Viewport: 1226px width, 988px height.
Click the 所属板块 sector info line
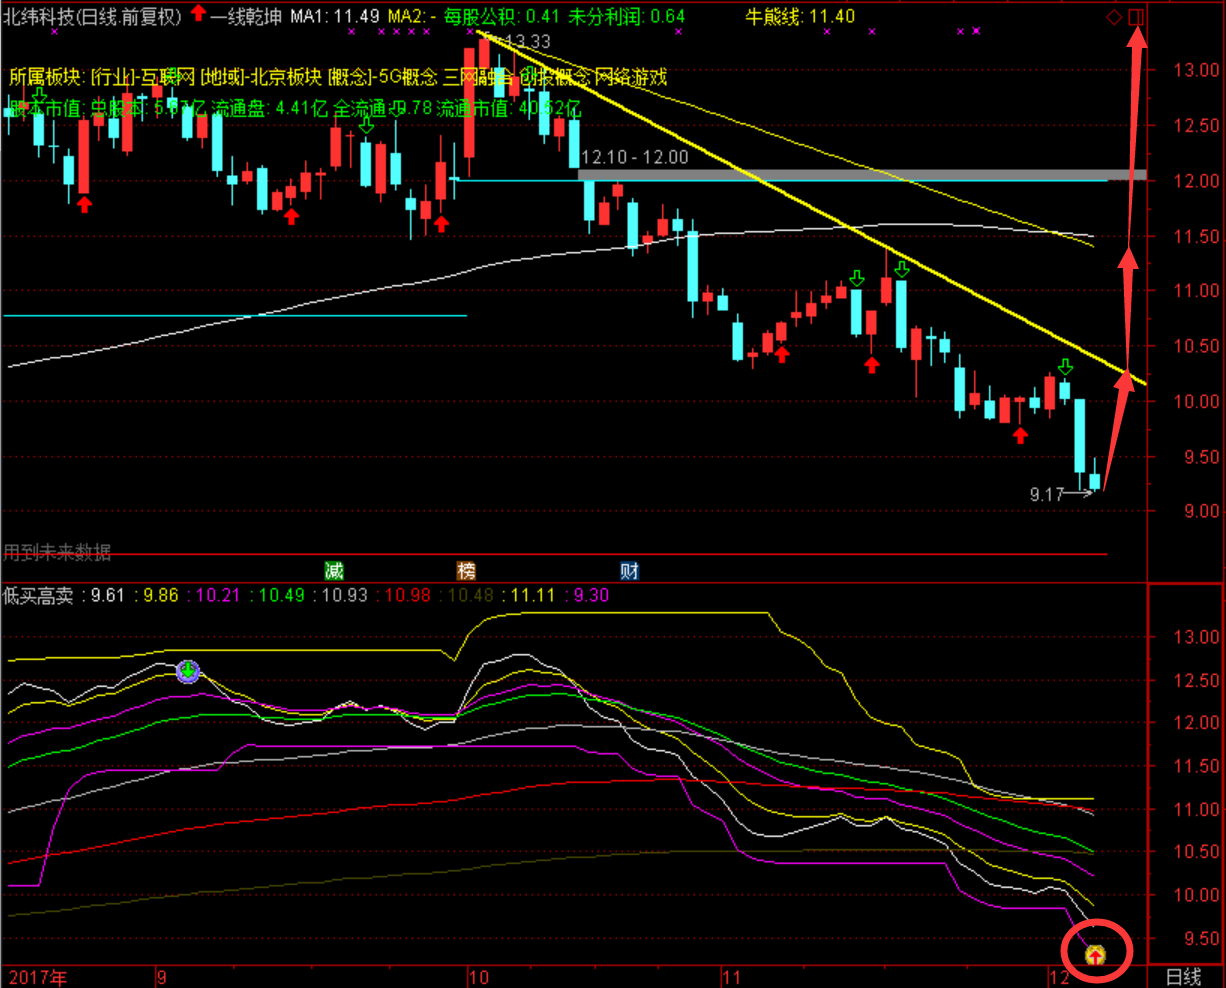338,77
